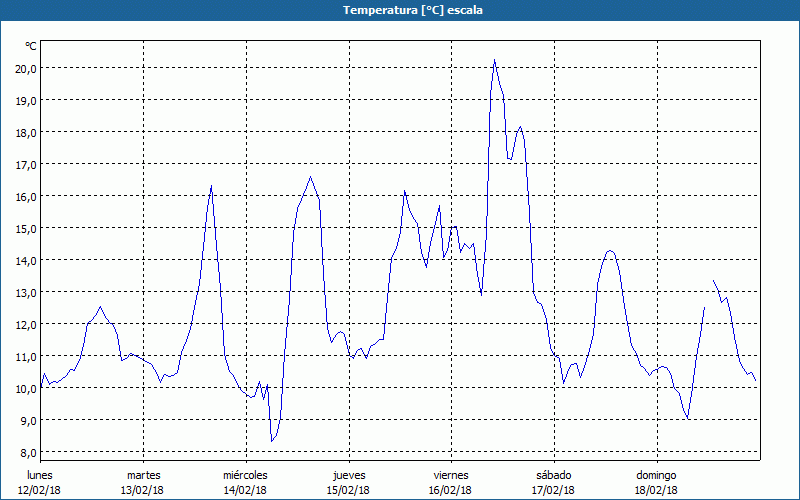The height and width of the screenshot is (500, 800).
Task: Select the 'martes' day label
Action: (143, 474)
